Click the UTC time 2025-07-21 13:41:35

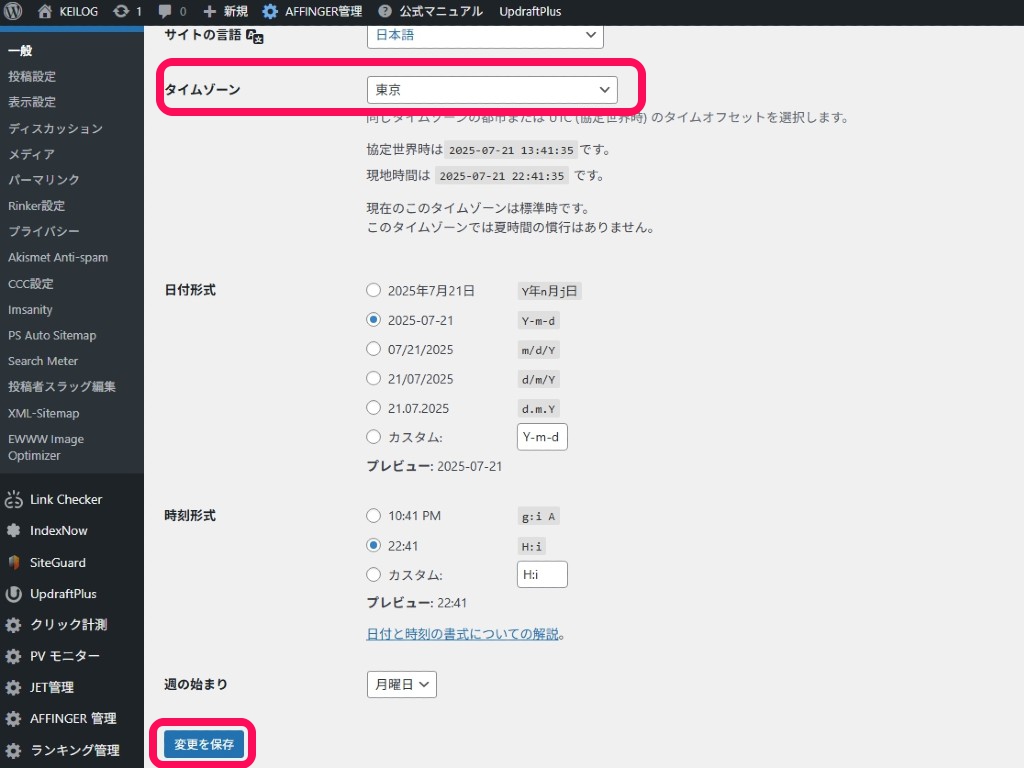click(511, 150)
